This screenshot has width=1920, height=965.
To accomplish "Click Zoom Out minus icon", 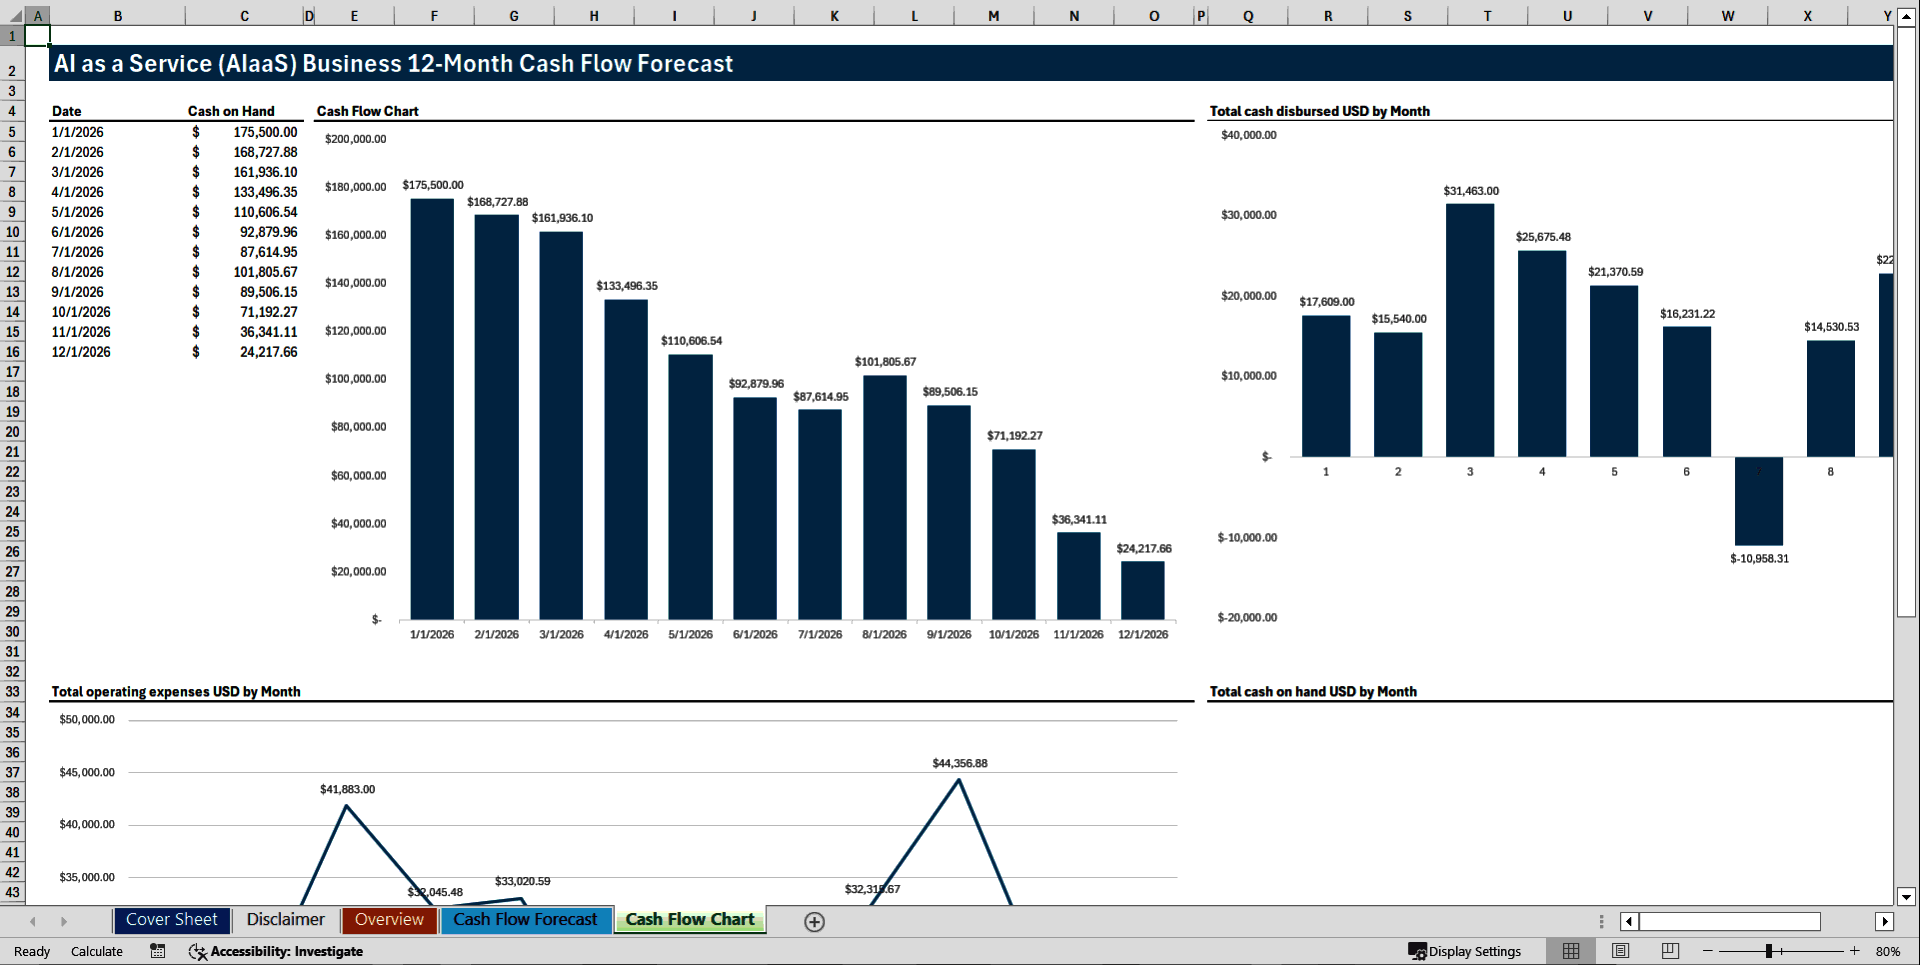I will click(1706, 951).
